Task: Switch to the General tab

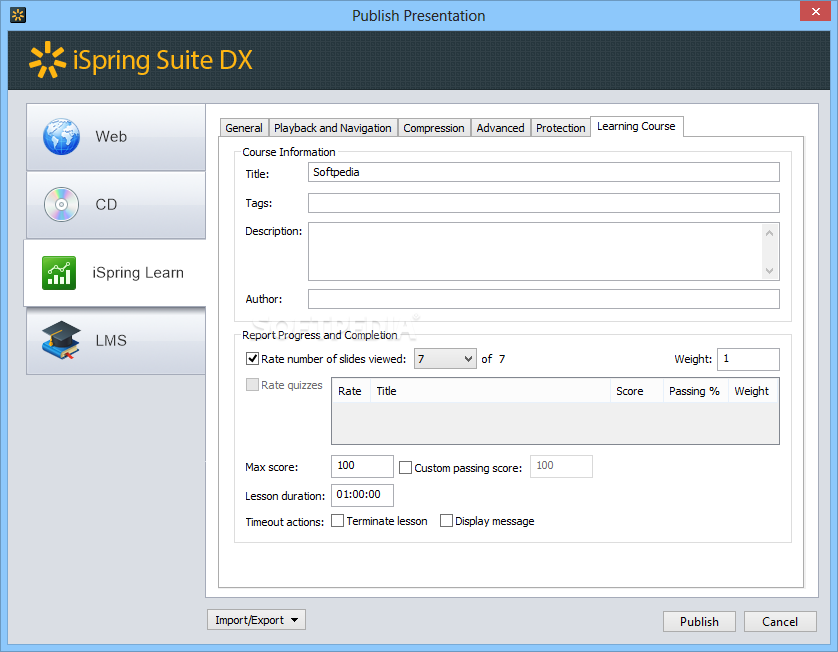Action: coord(244,128)
